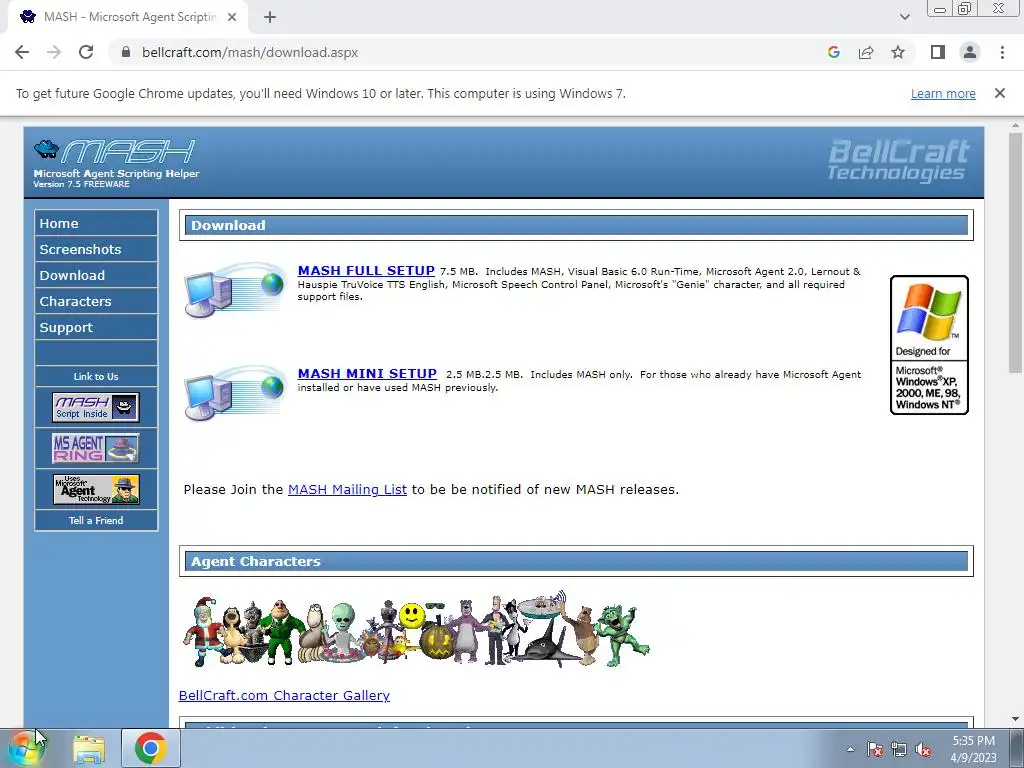Click the share page icon
Viewport: 1024px width, 768px height.
pyautogui.click(x=866, y=52)
